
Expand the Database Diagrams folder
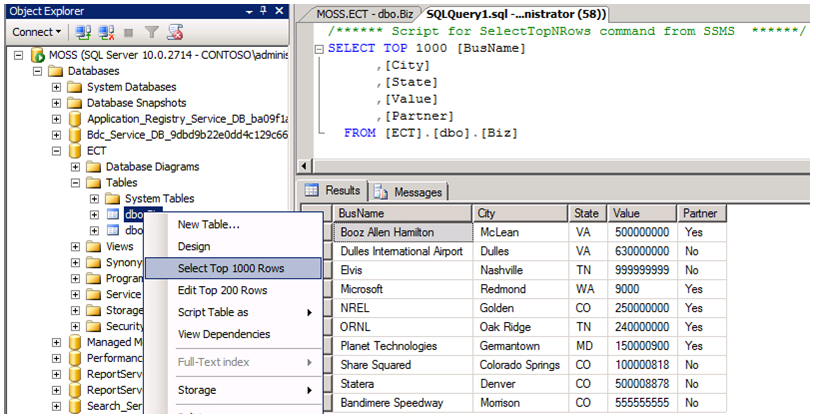coord(77,167)
